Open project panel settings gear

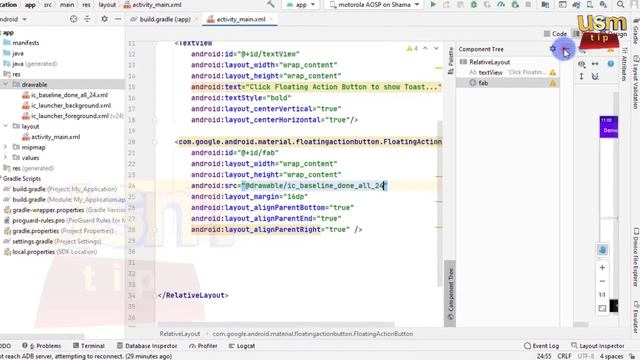pos(104,19)
